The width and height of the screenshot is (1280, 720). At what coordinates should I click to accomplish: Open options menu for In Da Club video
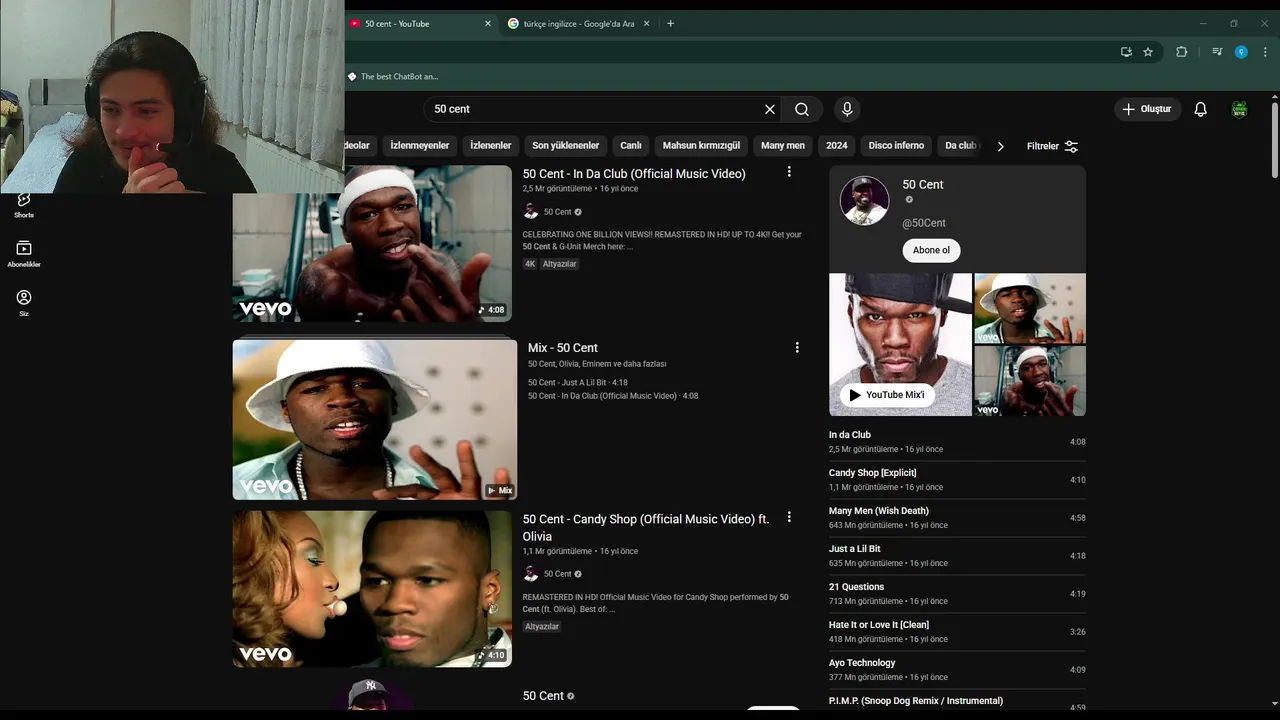pyautogui.click(x=789, y=172)
